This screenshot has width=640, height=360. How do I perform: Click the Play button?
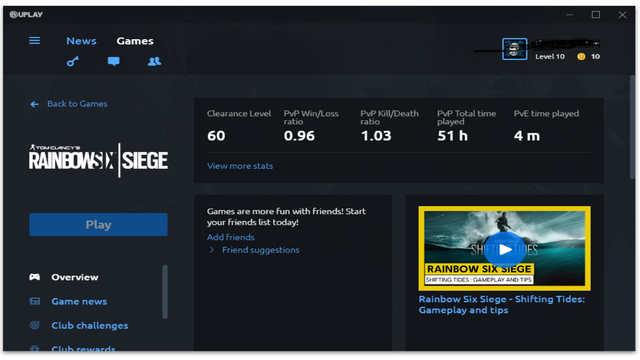point(98,224)
